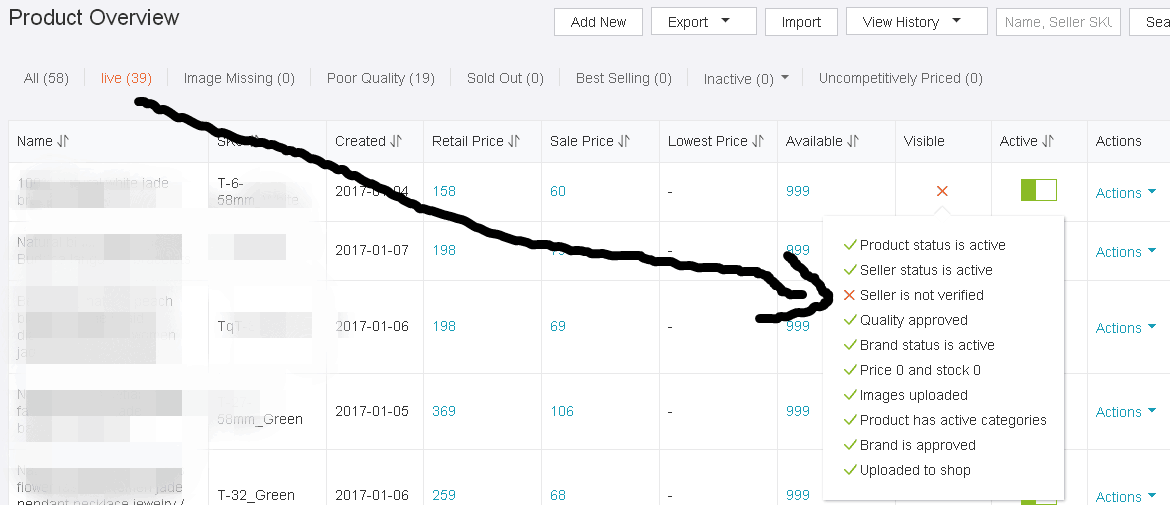The width and height of the screenshot is (1170, 505).
Task: Click available stock 999 in 158 row
Action: (x=798, y=192)
